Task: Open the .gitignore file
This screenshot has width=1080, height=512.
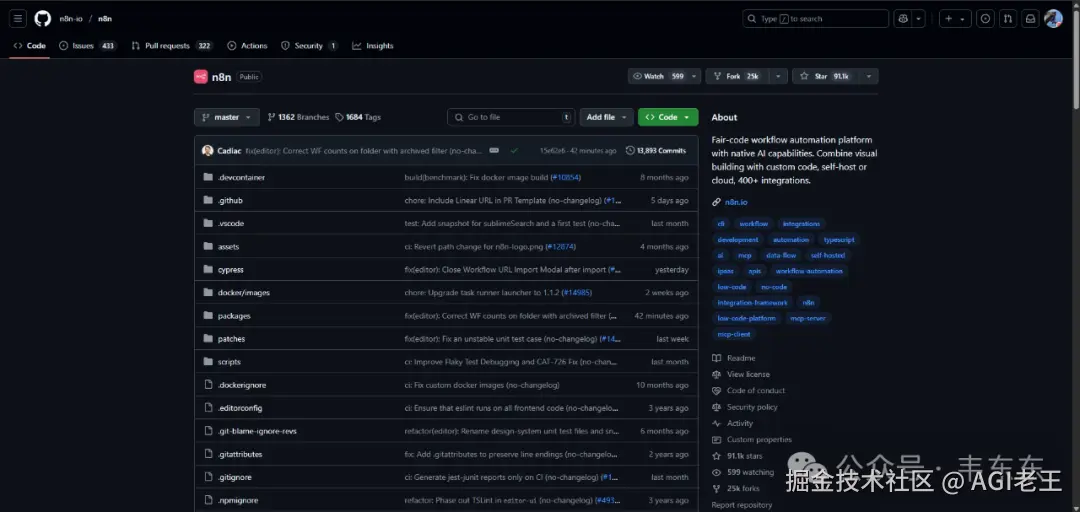Action: pos(235,477)
